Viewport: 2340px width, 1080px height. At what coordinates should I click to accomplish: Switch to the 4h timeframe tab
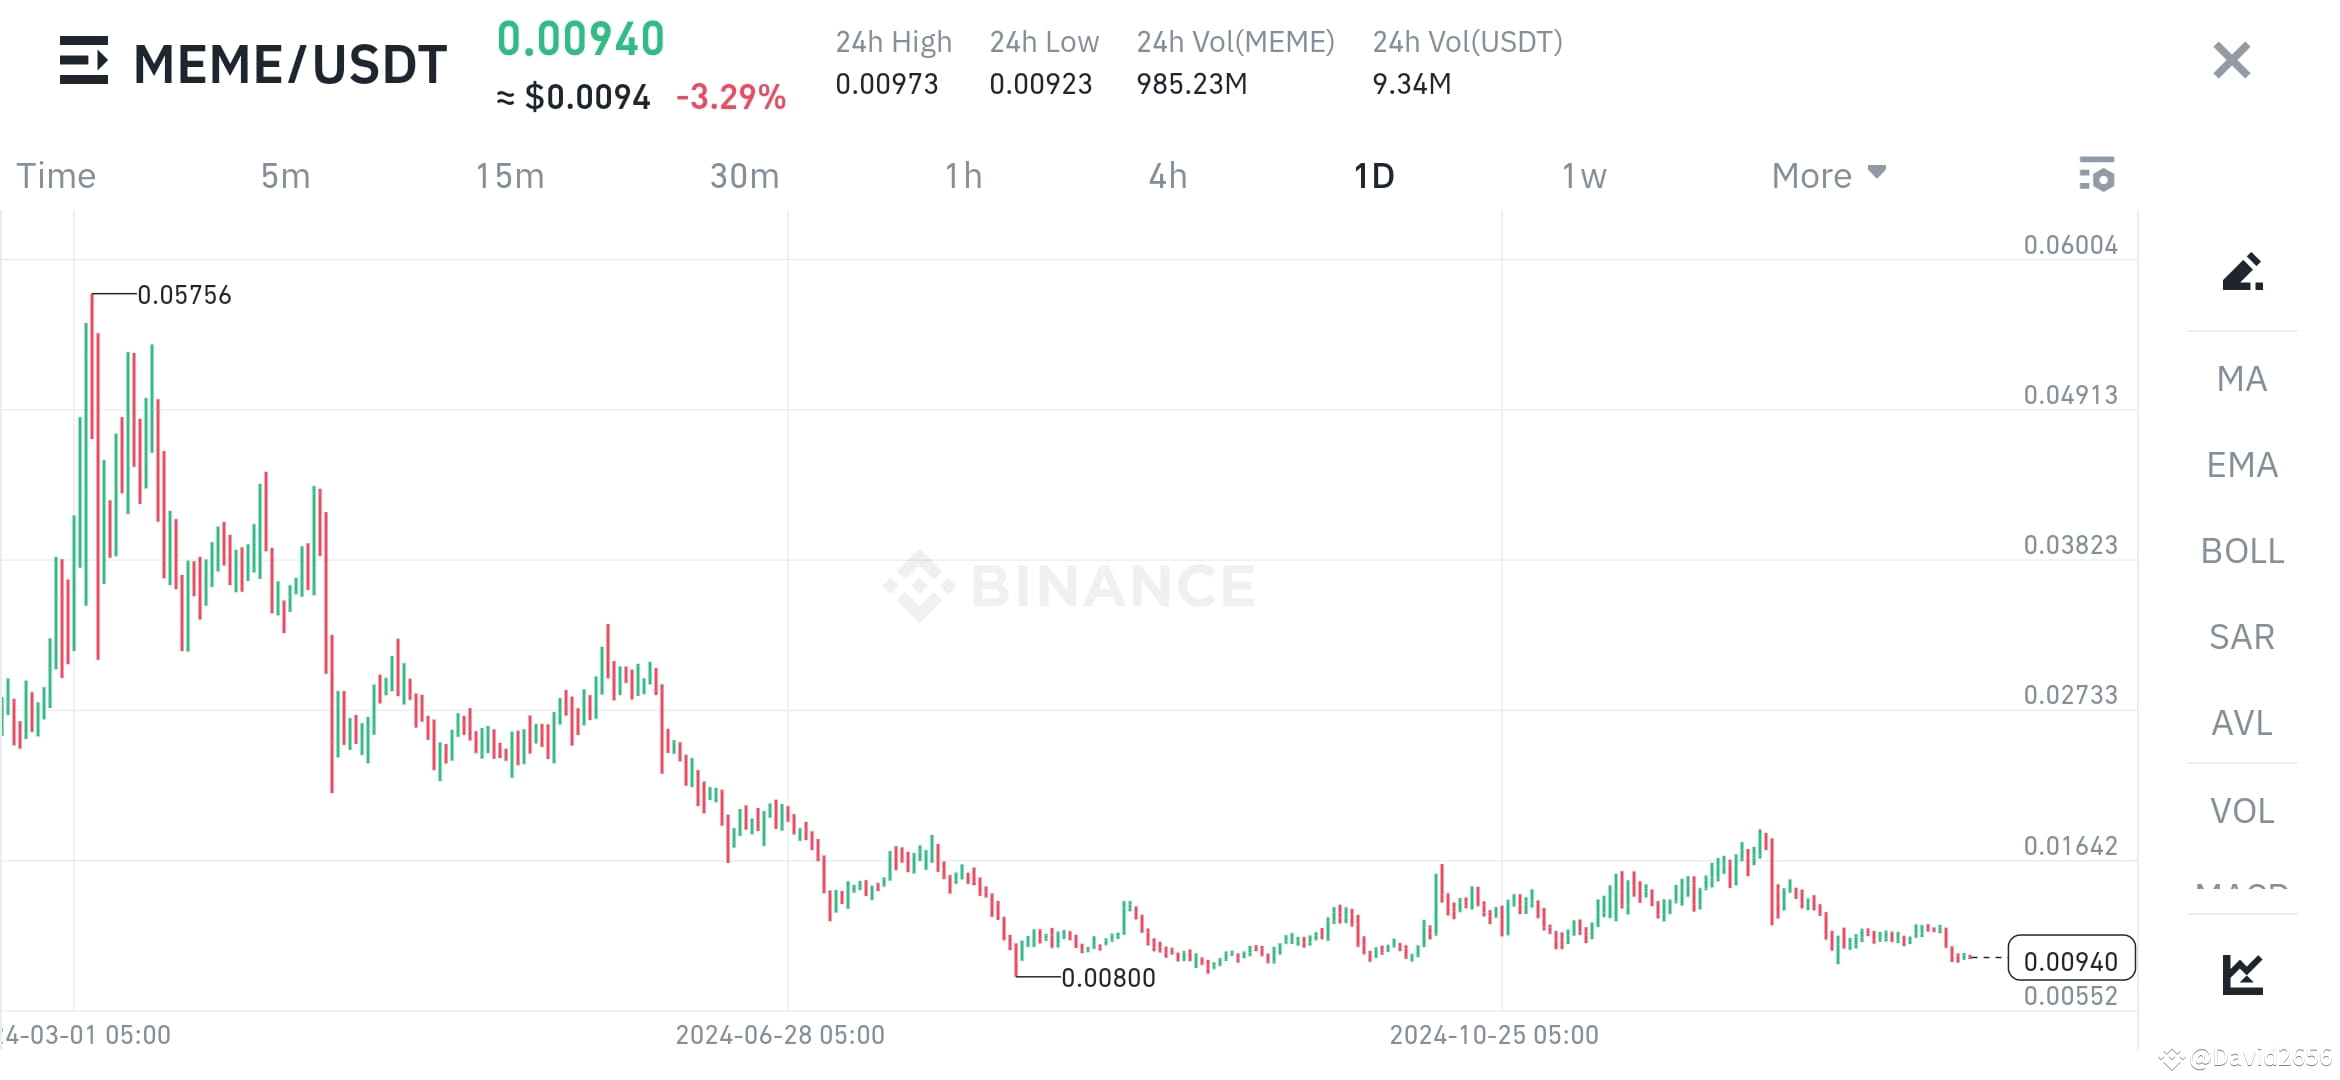[x=1167, y=174]
